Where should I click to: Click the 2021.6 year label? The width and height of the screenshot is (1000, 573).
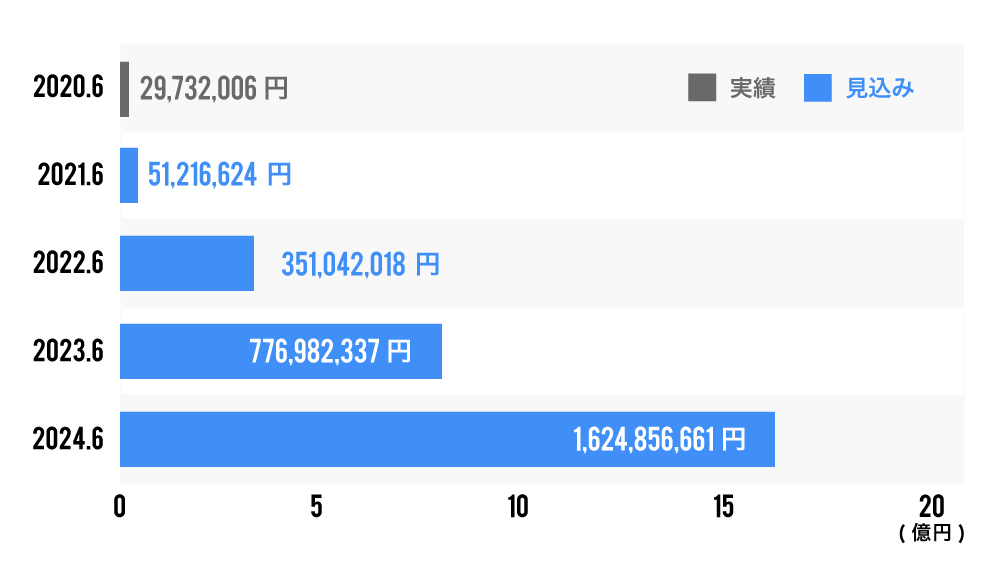pyautogui.click(x=70, y=176)
